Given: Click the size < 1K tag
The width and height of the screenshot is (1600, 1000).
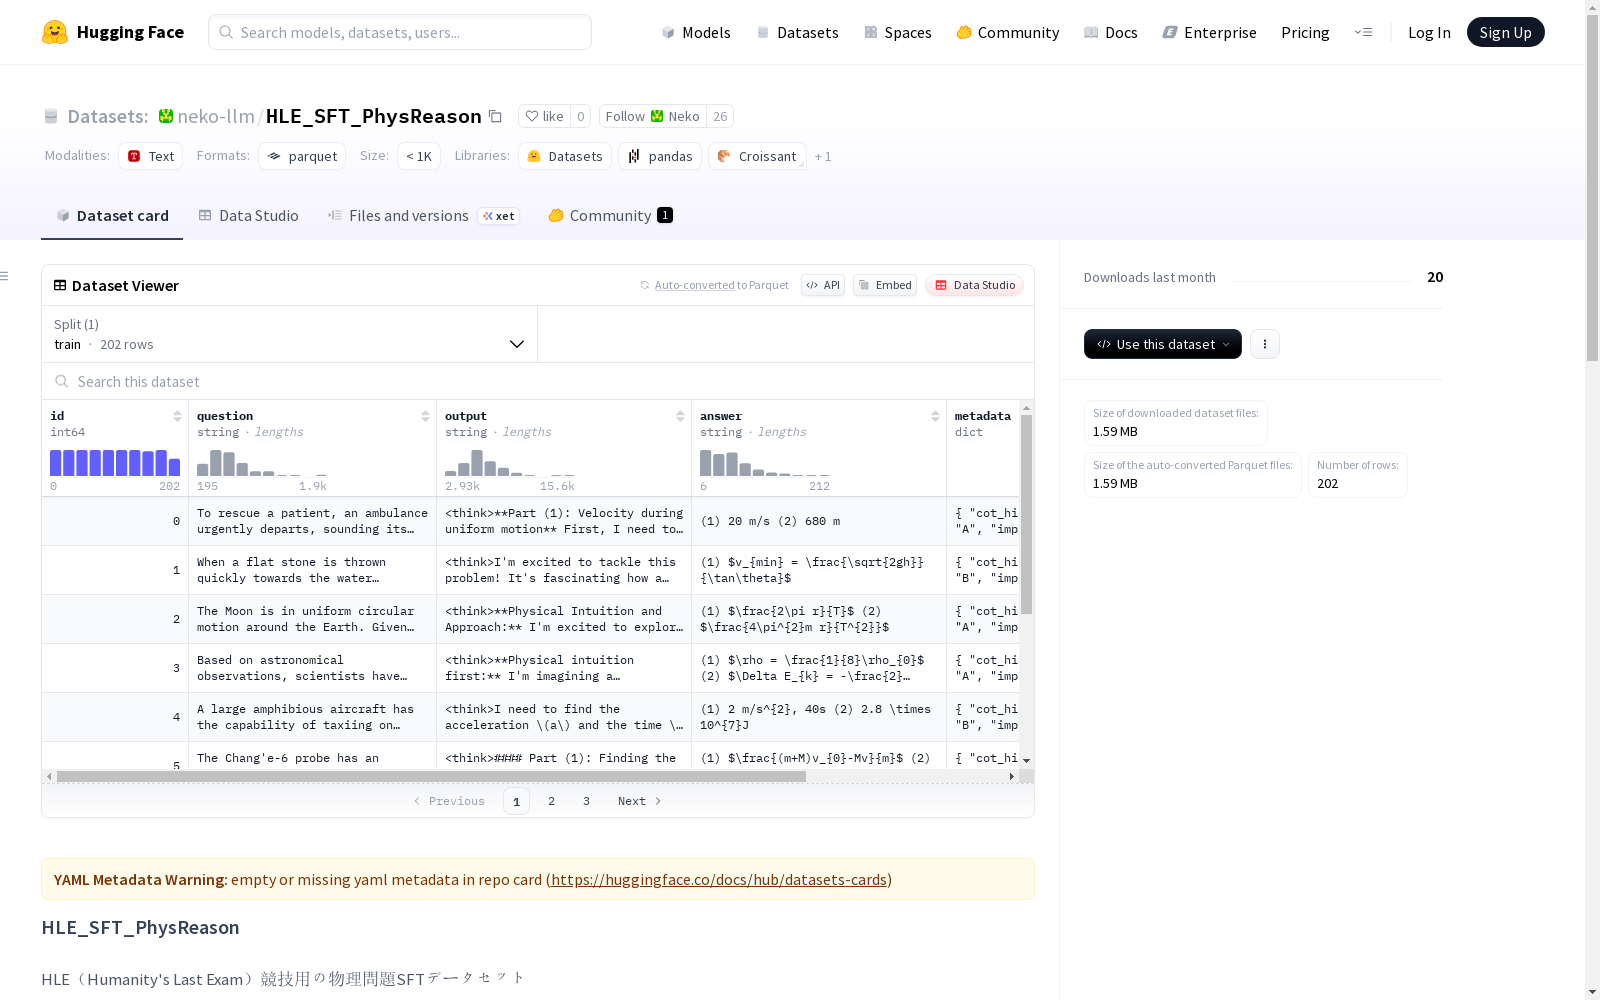Looking at the screenshot, I should click(419, 156).
